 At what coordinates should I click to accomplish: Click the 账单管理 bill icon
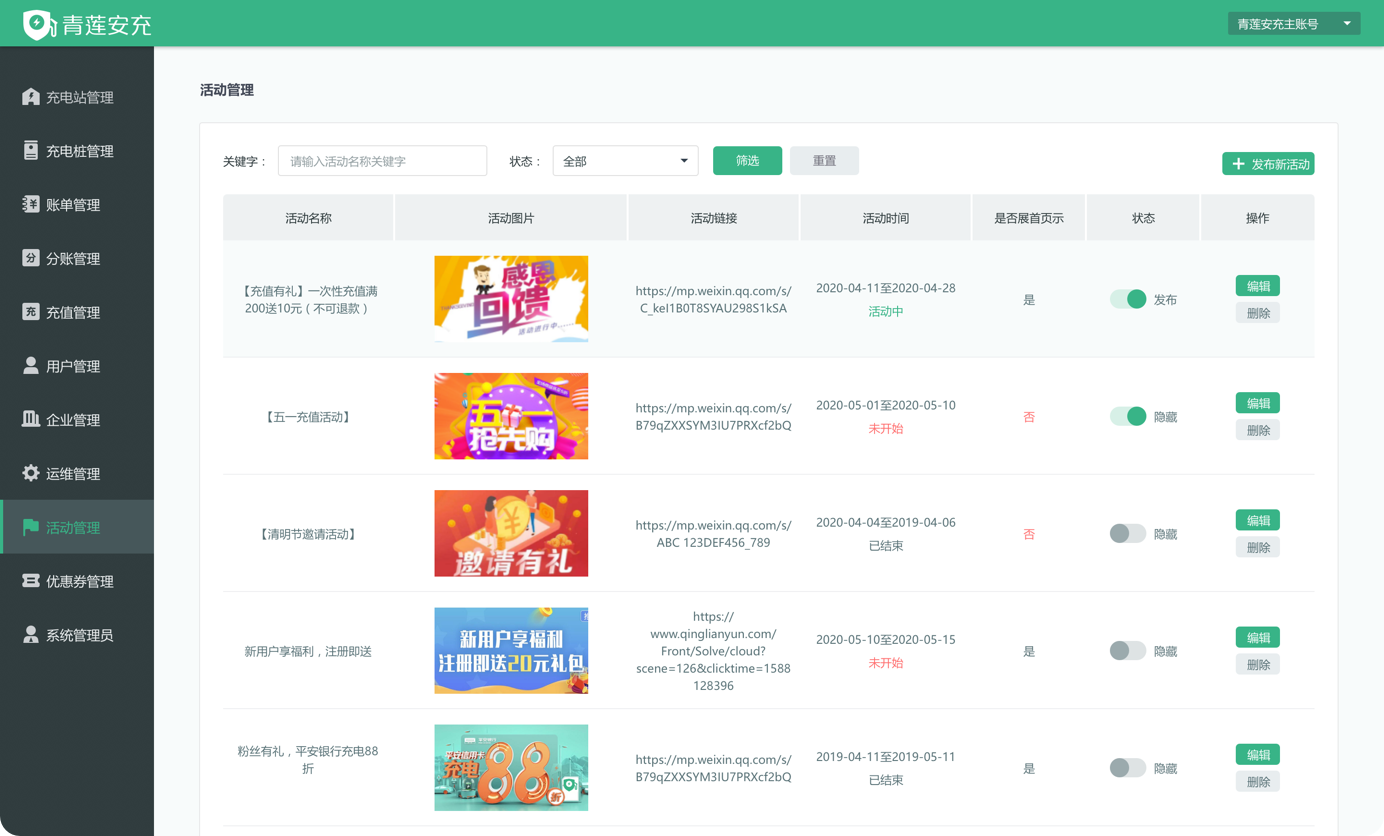click(31, 205)
